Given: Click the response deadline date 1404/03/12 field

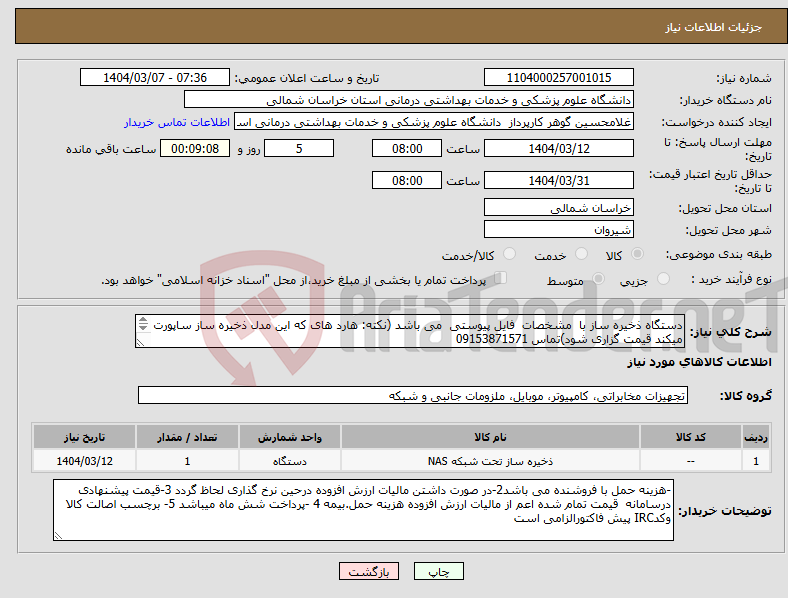Looking at the screenshot, I should pos(558,149).
